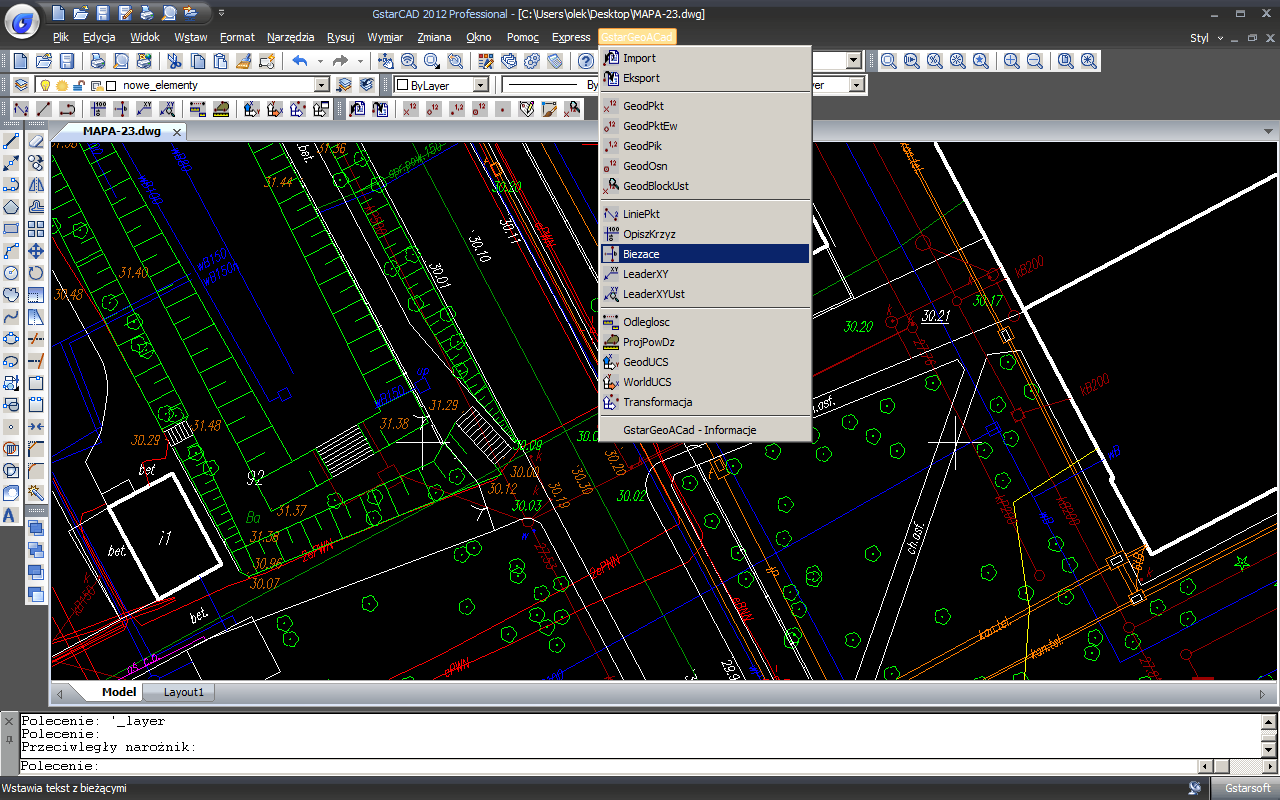This screenshot has height=800, width=1280.
Task: Click the Undo arrow icon
Action: [x=300, y=61]
